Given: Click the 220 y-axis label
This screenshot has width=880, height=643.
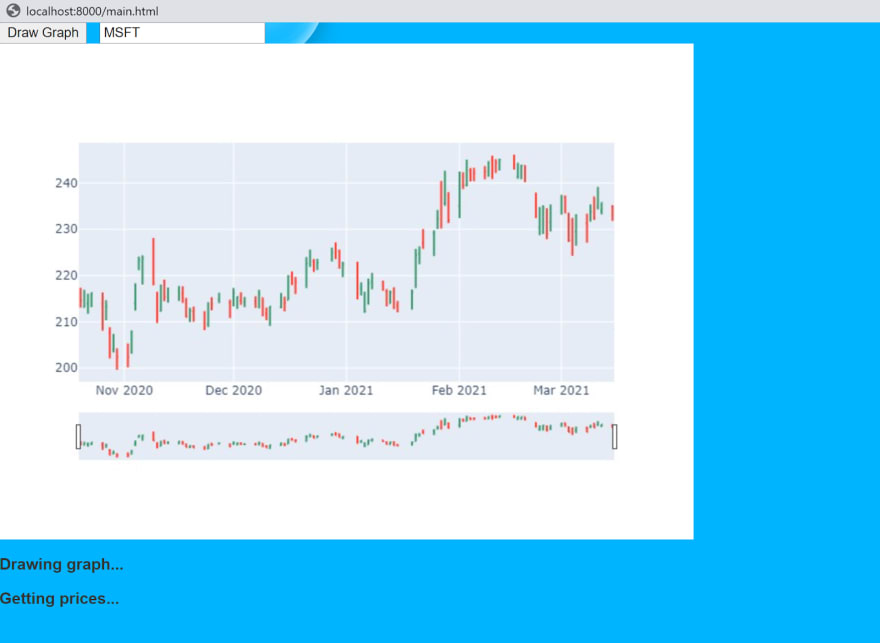Looking at the screenshot, I should click(x=66, y=275).
